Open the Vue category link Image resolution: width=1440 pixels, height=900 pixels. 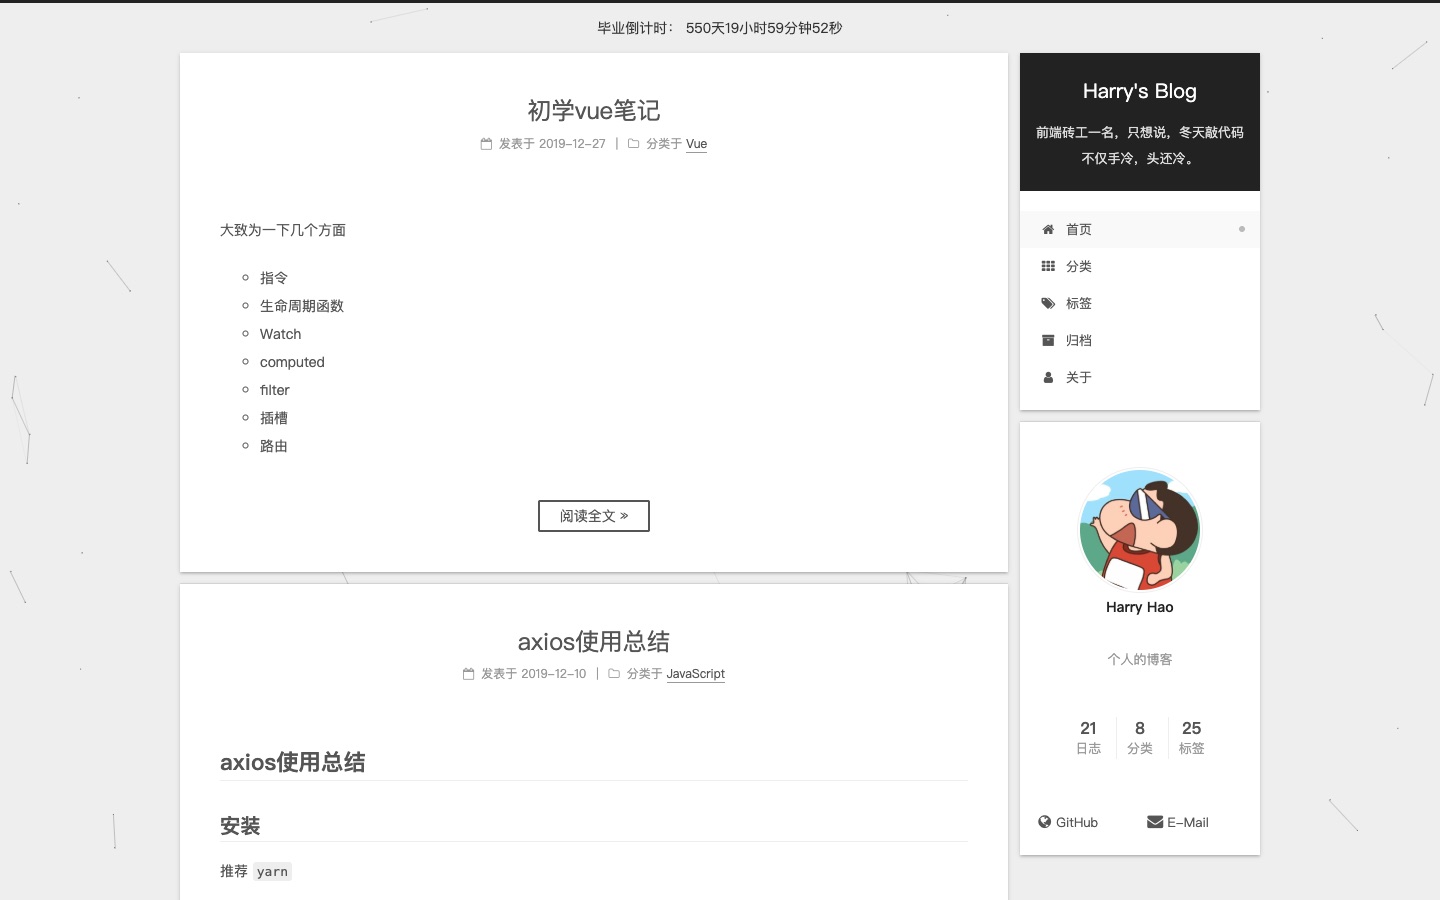(x=697, y=144)
